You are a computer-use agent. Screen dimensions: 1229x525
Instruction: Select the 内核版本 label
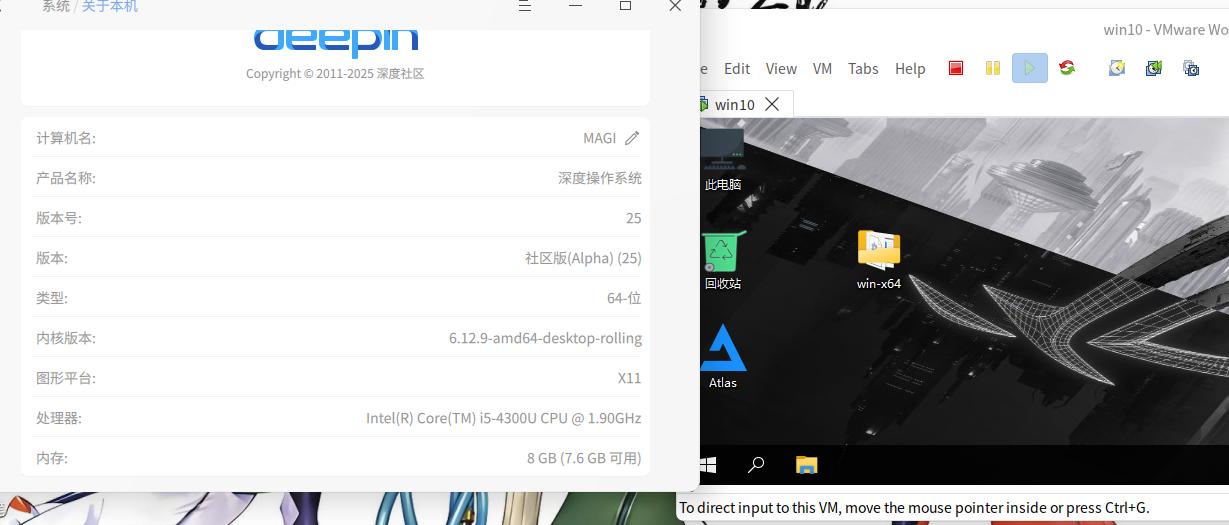click(x=66, y=338)
